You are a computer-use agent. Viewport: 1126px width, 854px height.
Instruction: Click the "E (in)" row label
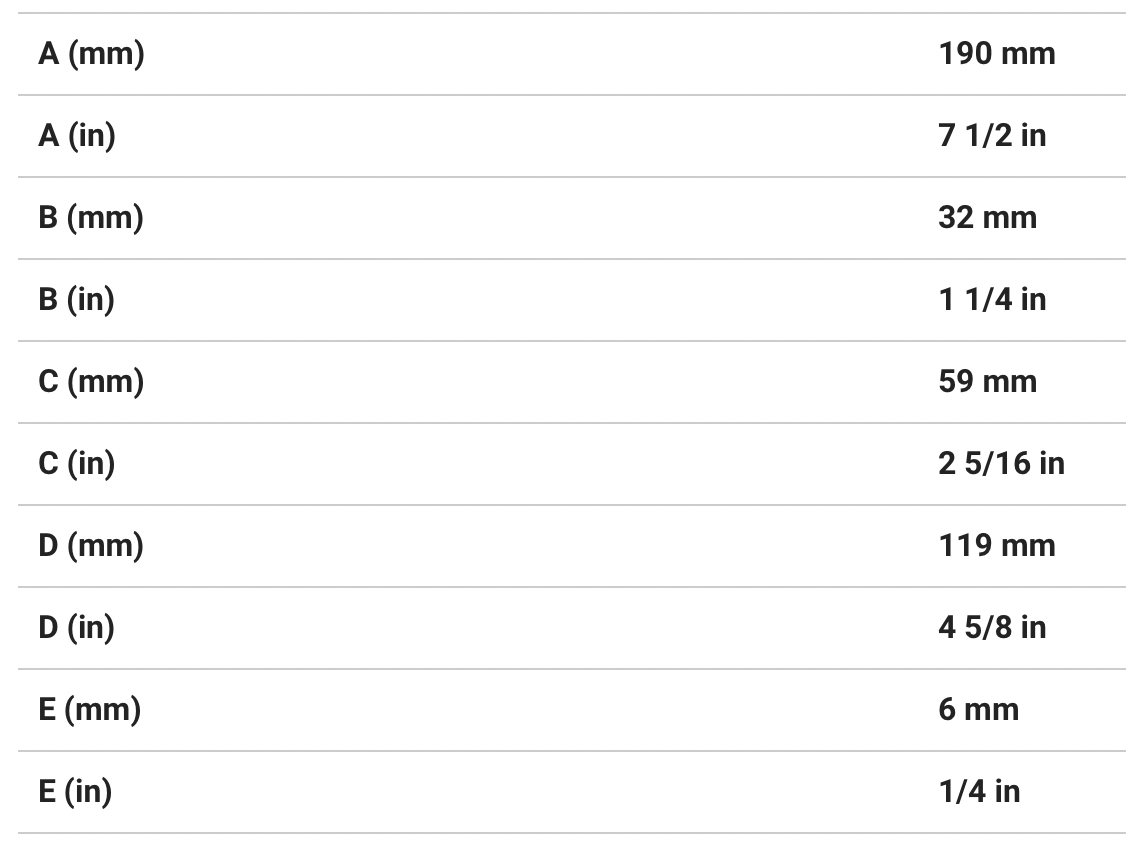(76, 792)
